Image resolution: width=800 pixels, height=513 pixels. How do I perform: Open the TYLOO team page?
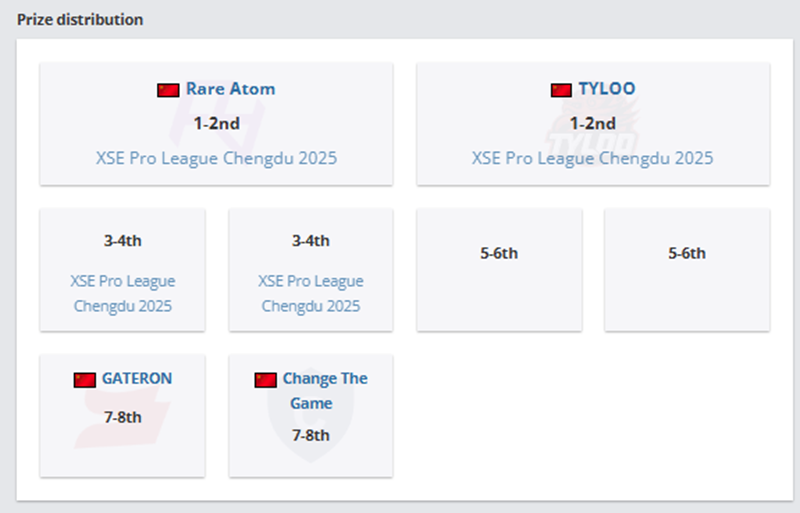(606, 89)
